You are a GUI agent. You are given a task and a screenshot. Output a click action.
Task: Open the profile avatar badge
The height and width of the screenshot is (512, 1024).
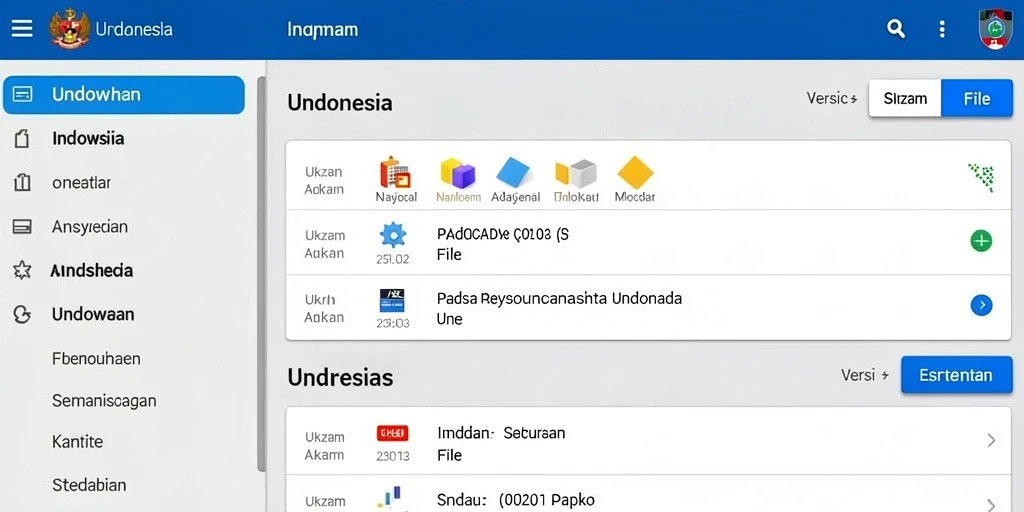996,29
